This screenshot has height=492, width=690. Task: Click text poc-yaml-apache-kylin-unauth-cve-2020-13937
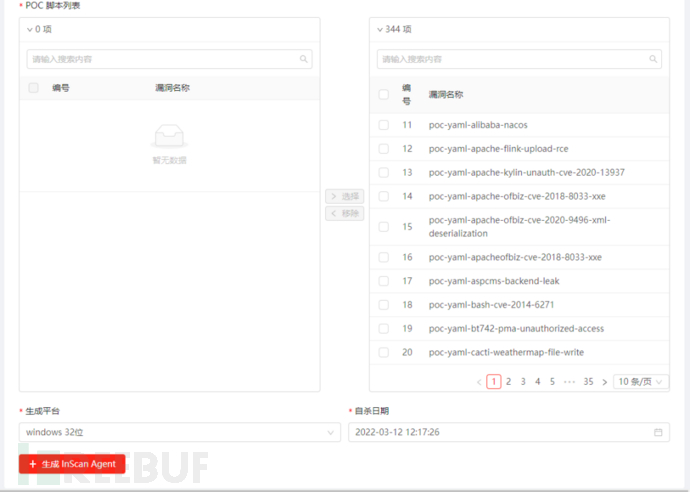(x=527, y=173)
